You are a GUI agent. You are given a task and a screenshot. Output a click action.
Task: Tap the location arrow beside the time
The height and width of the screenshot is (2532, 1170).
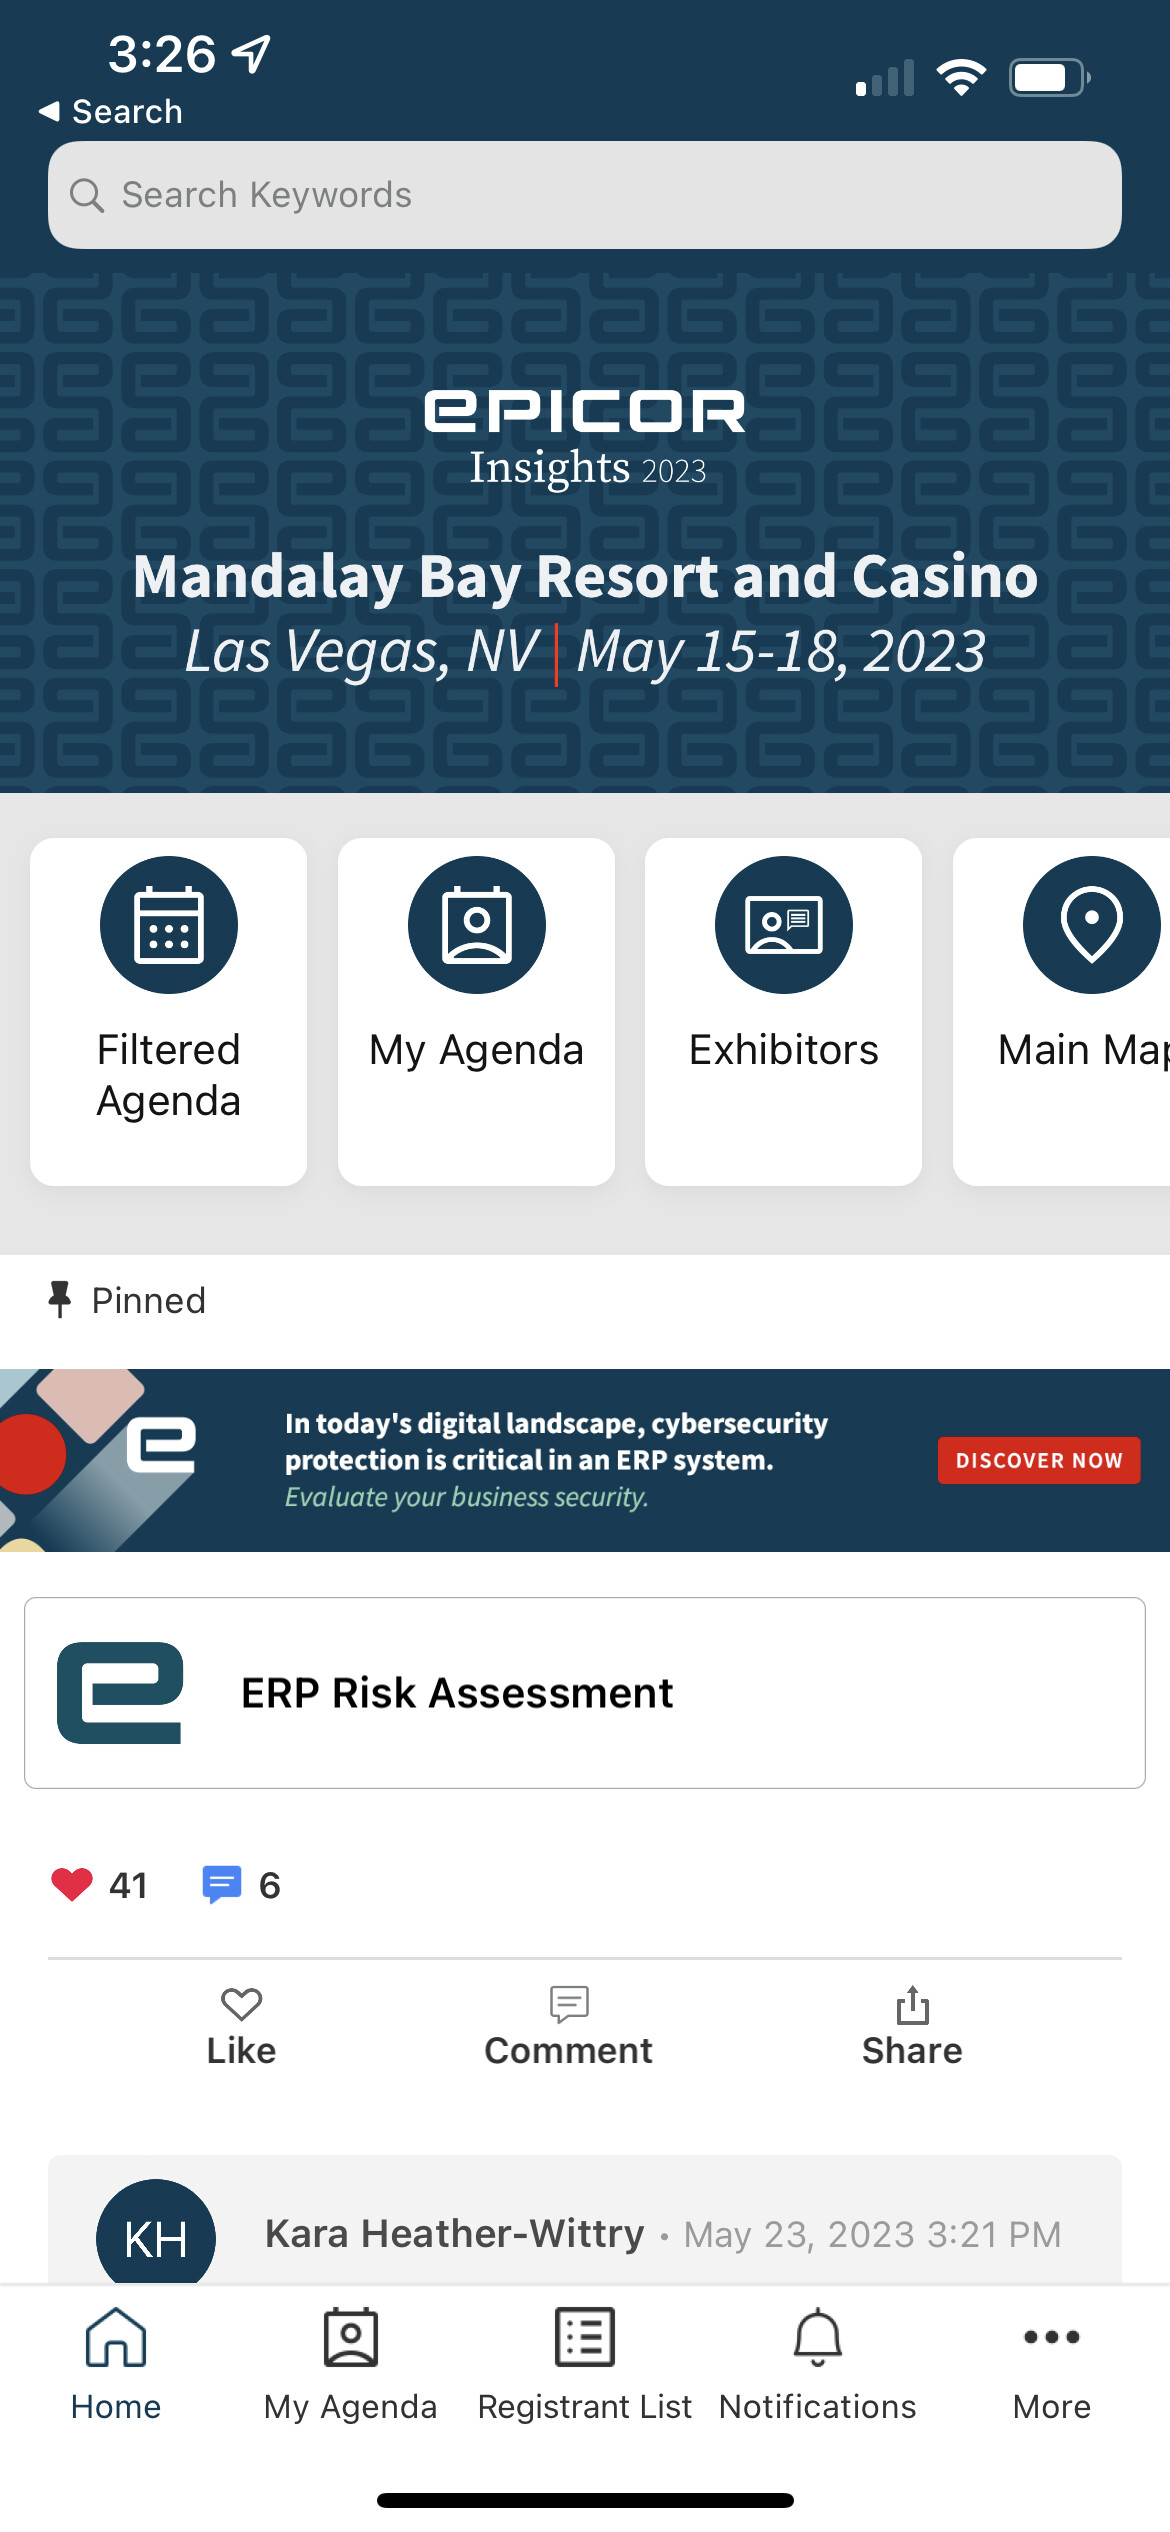[x=252, y=53]
